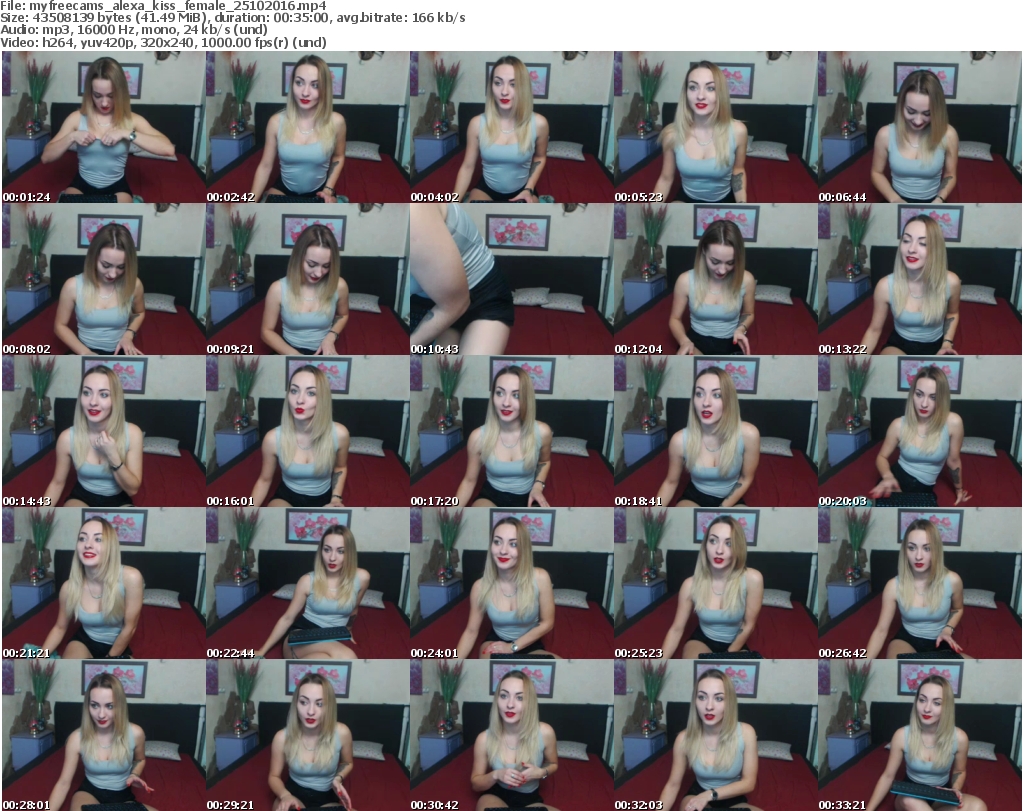Select the thumbnail at 00:06:44
The image size is (1024, 811).
(x=919, y=127)
